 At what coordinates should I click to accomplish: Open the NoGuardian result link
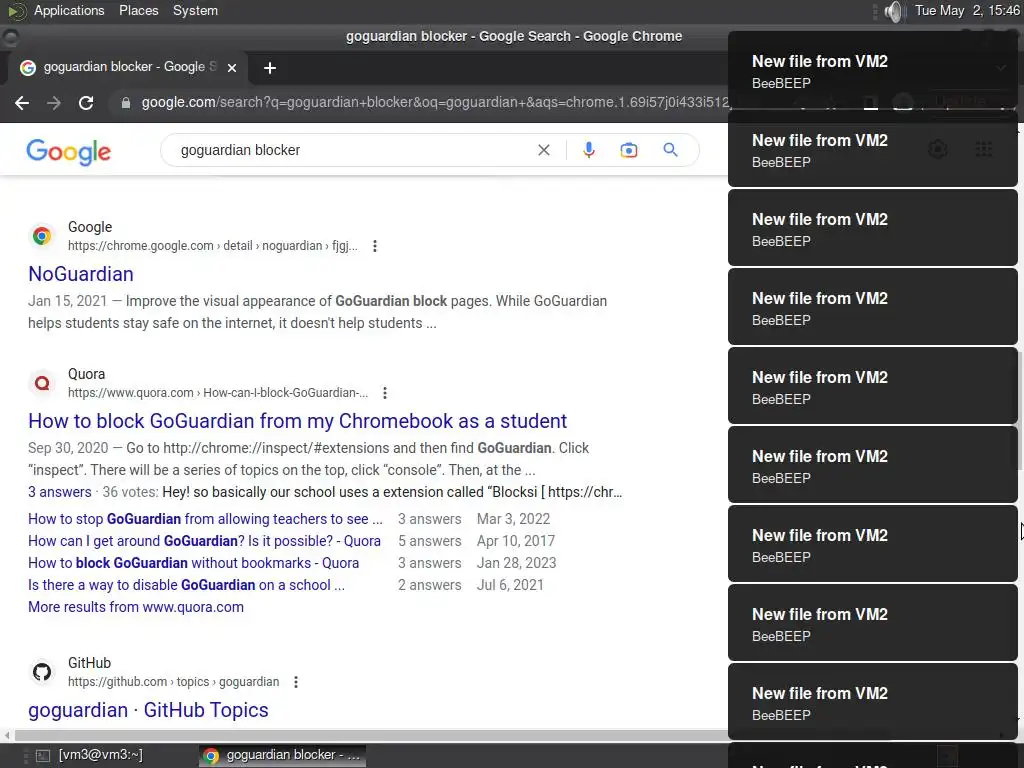click(81, 274)
